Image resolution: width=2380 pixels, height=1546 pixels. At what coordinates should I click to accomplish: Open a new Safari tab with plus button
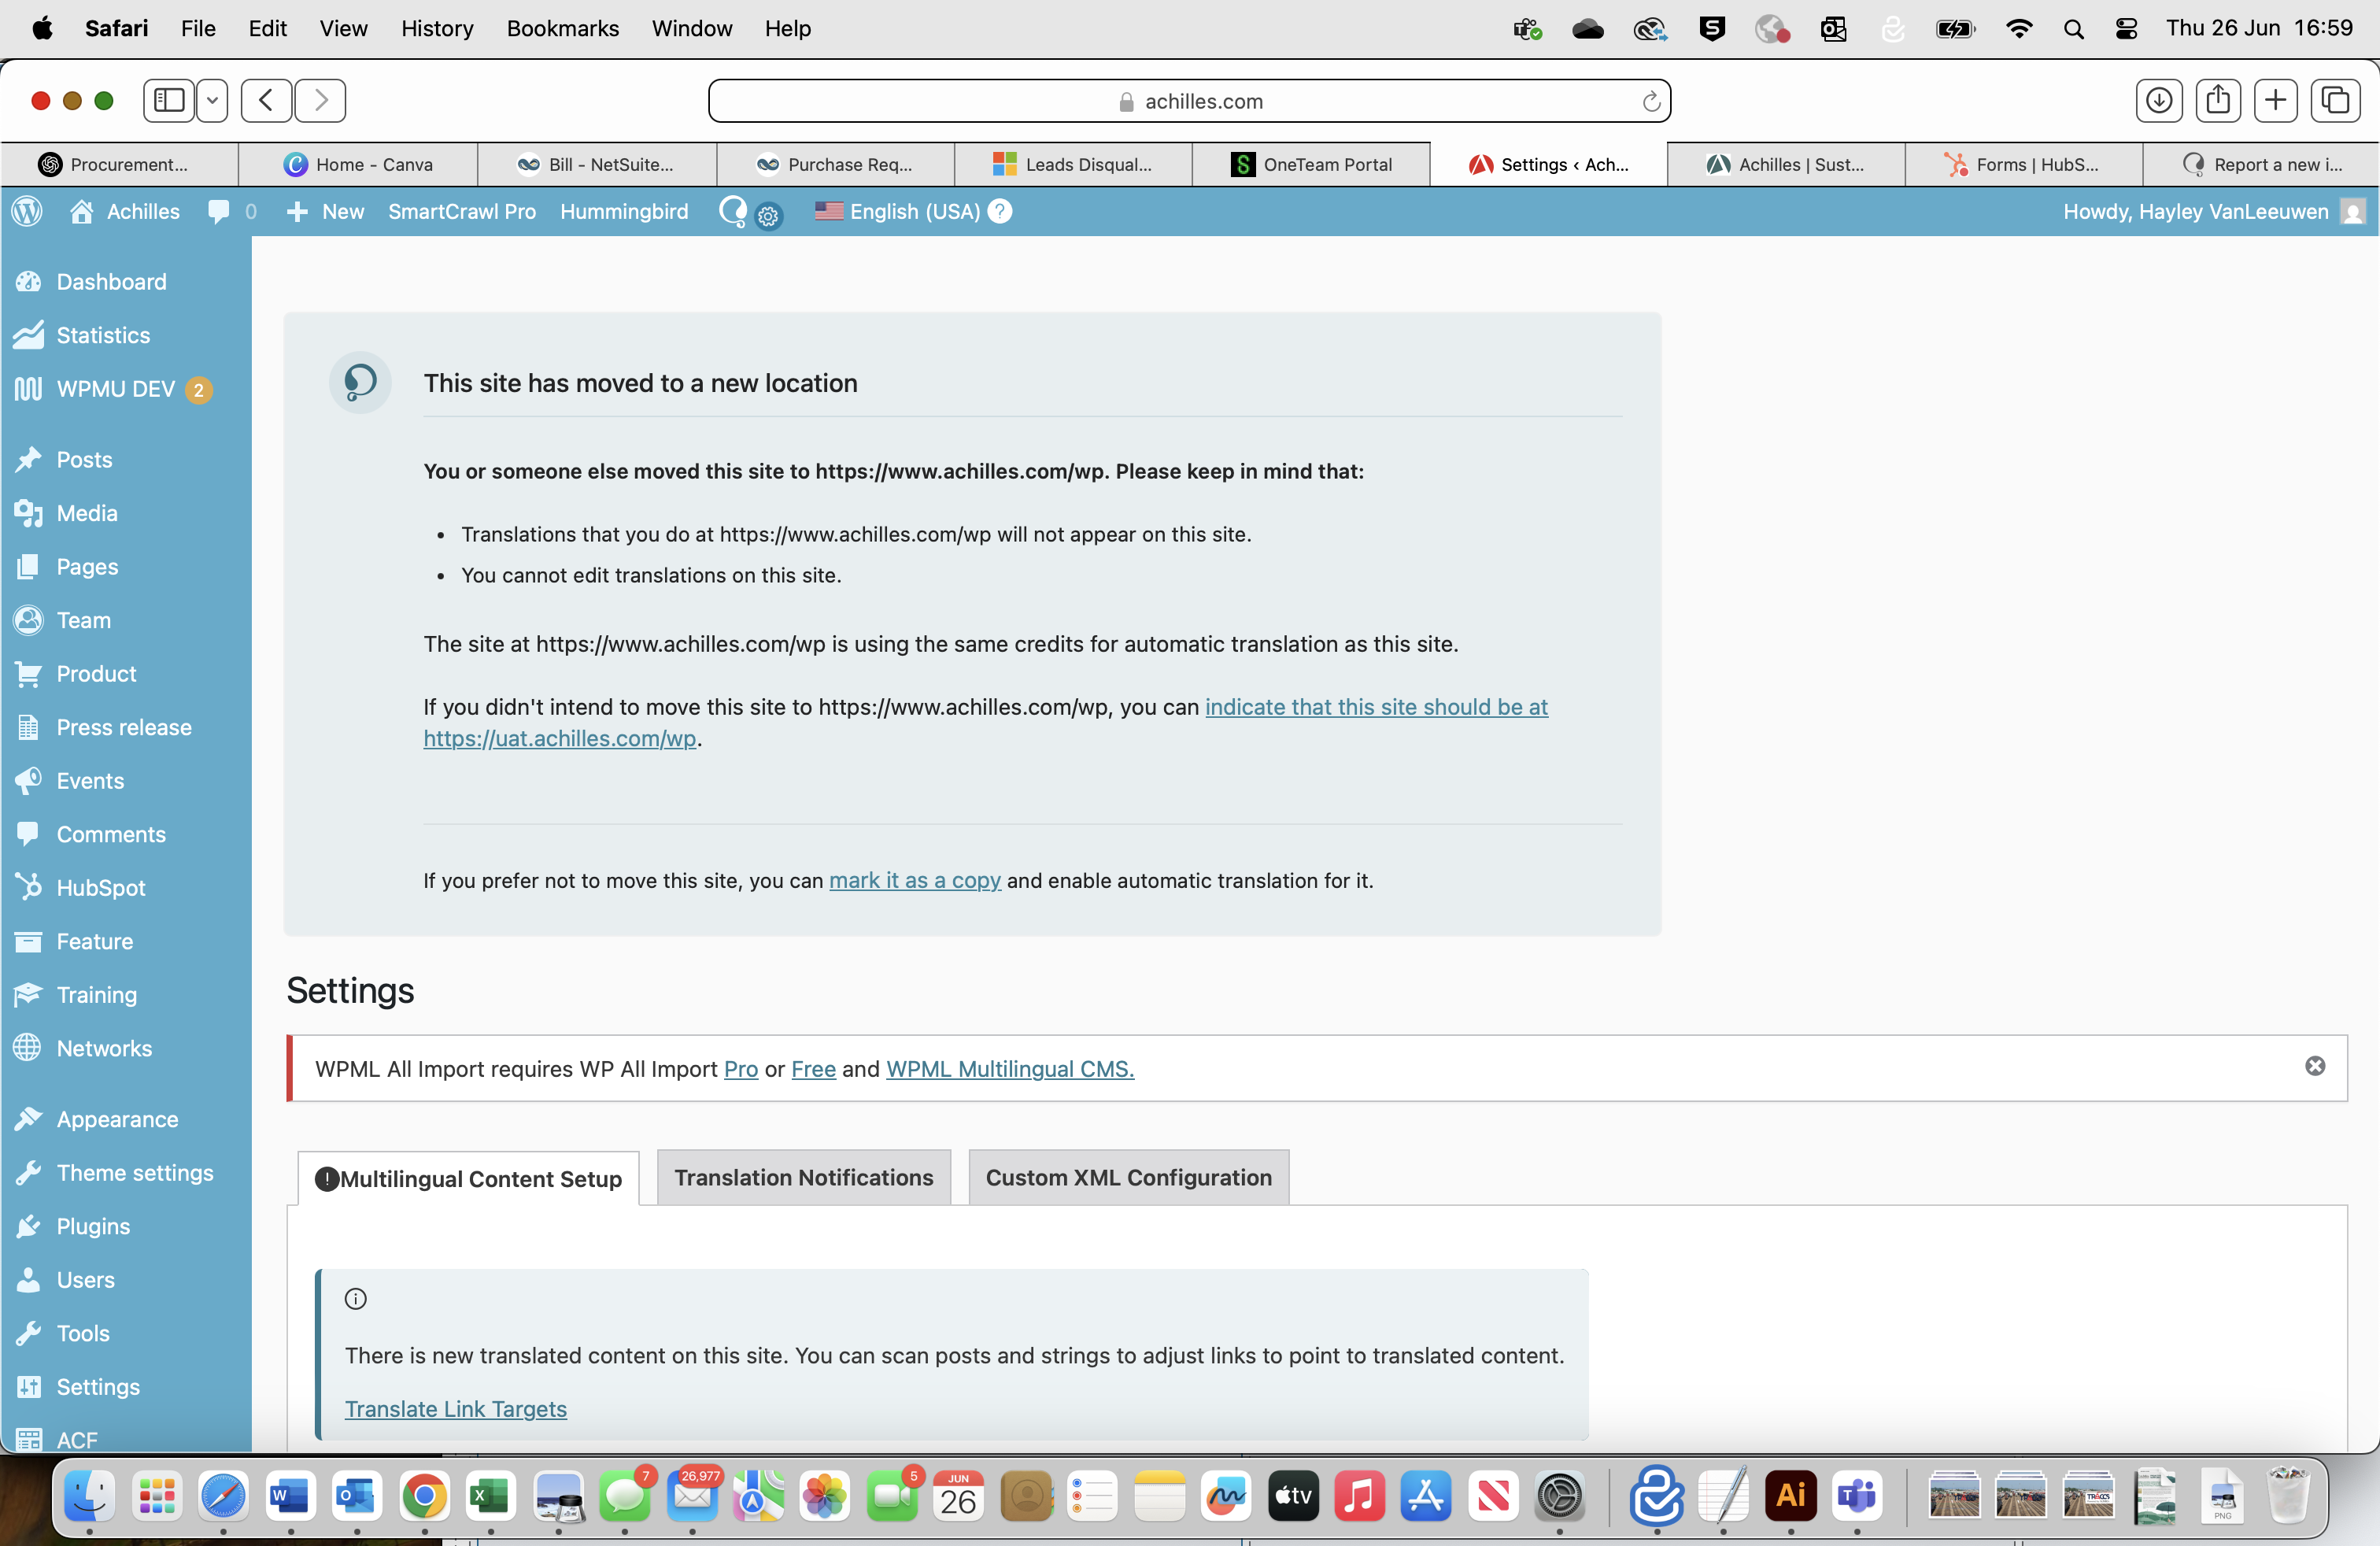click(x=2276, y=100)
